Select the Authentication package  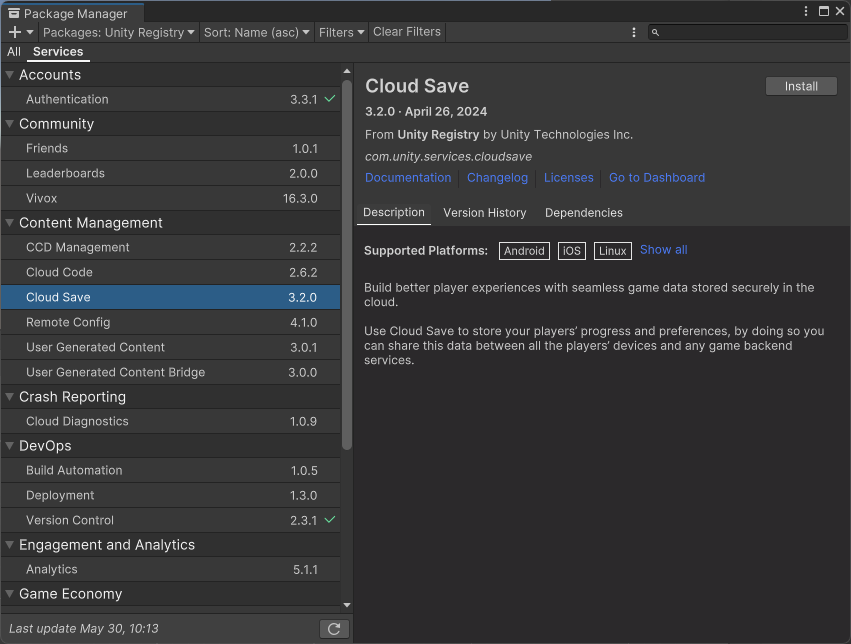170,99
